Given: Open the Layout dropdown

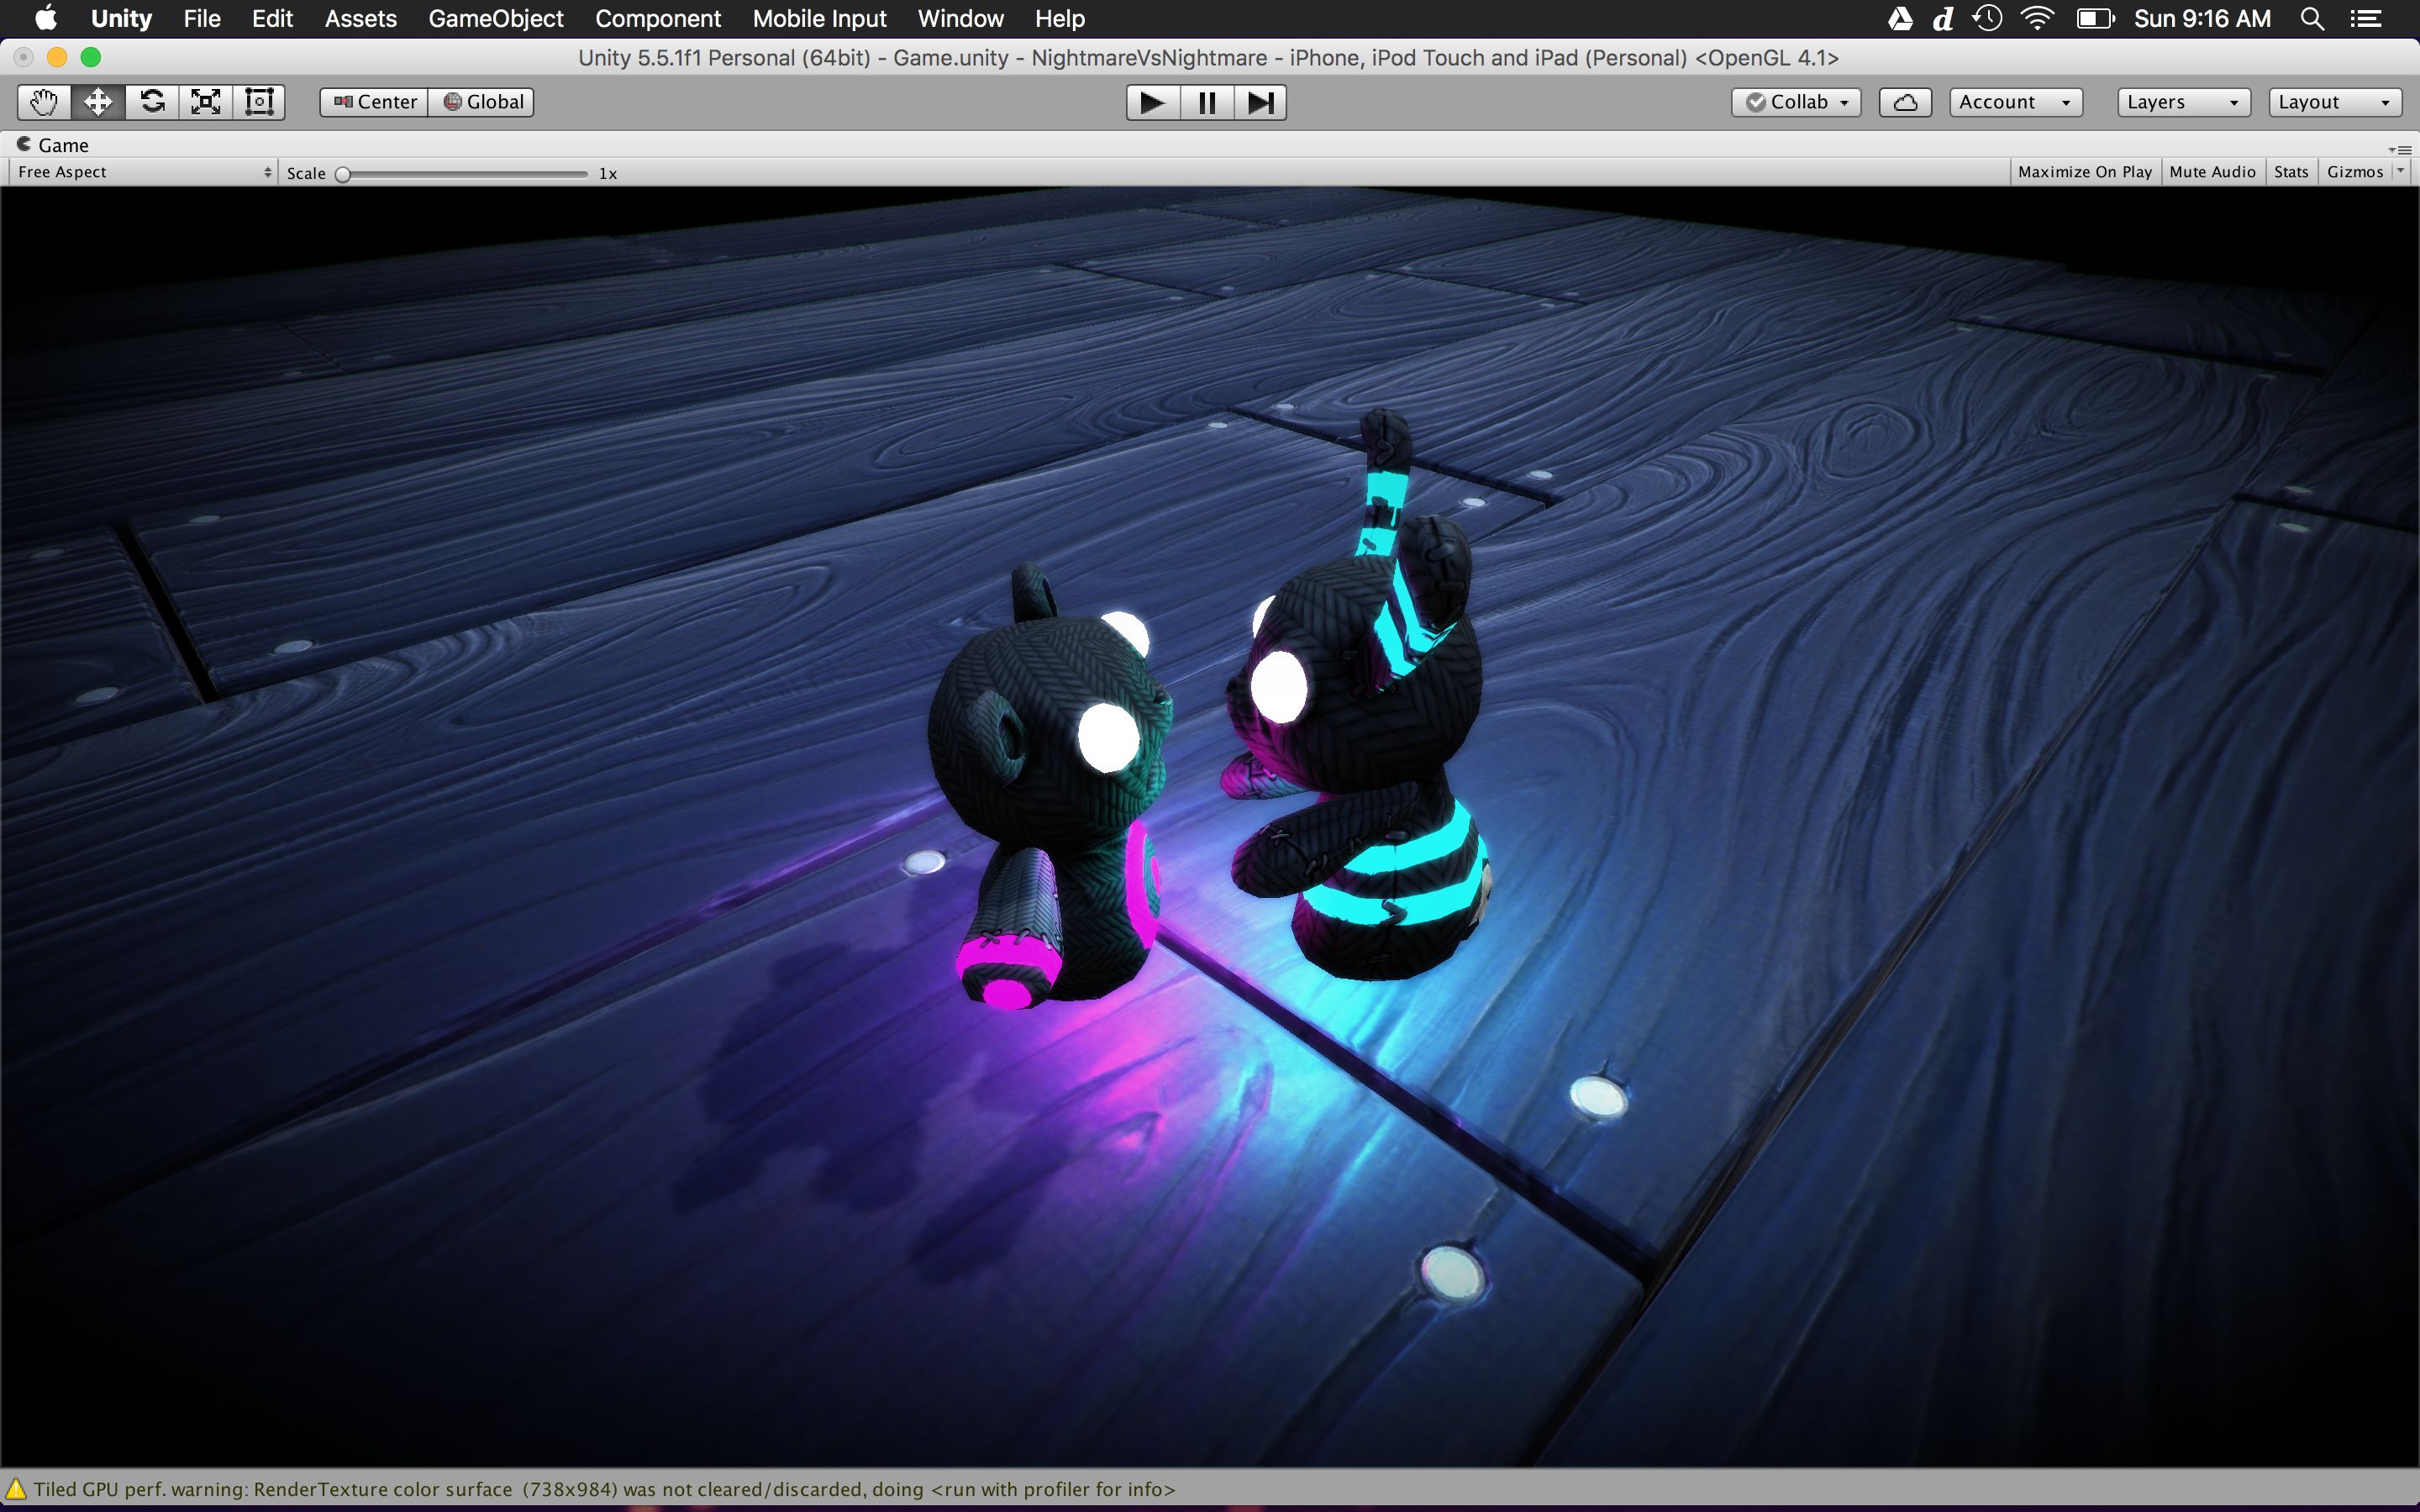Looking at the screenshot, I should click(2334, 102).
